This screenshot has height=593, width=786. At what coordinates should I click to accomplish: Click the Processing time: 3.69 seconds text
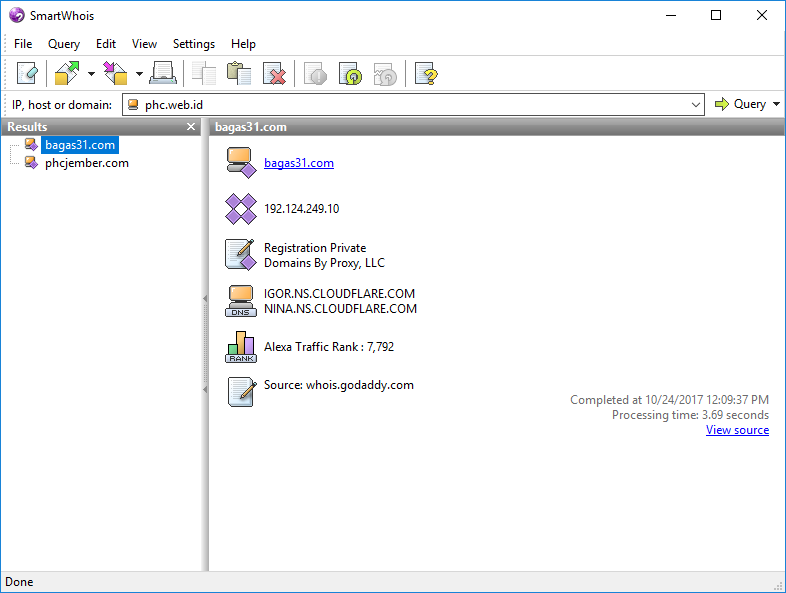(x=690, y=415)
